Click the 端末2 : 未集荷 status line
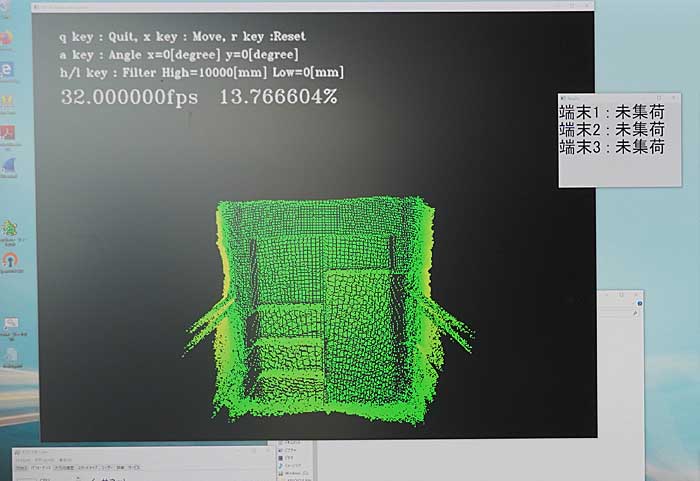700x481 pixels. [x=612, y=130]
